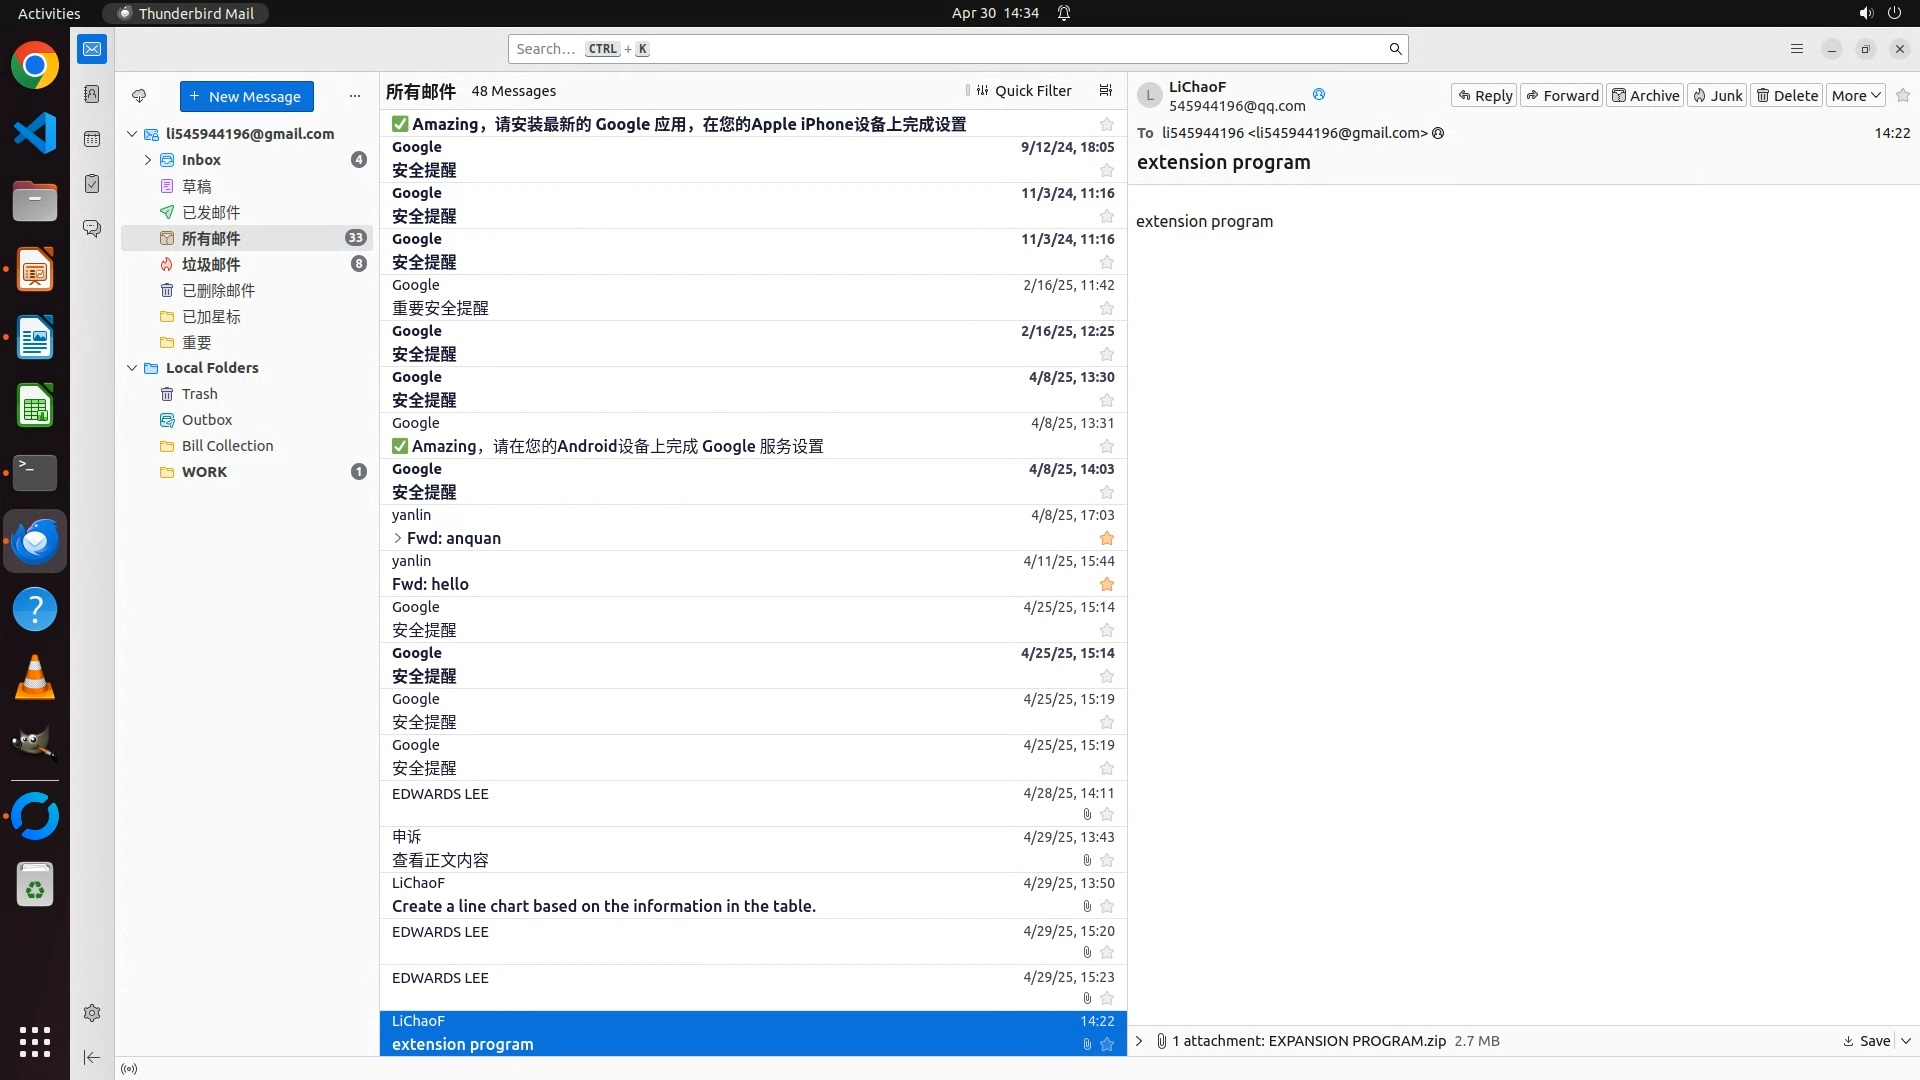Open the Address Book space
The width and height of the screenshot is (1920, 1080).
[92, 94]
